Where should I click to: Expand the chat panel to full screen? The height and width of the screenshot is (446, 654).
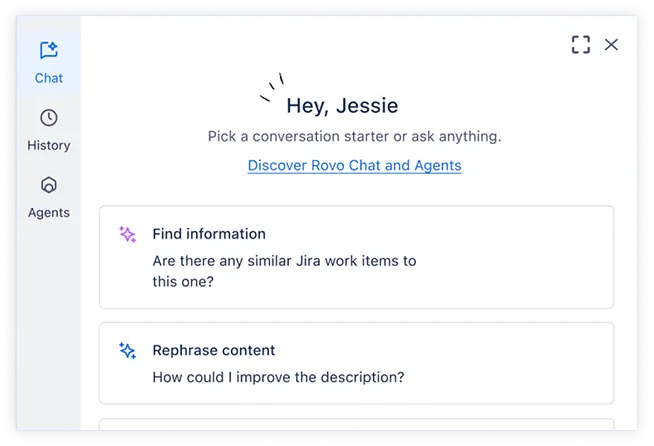580,44
